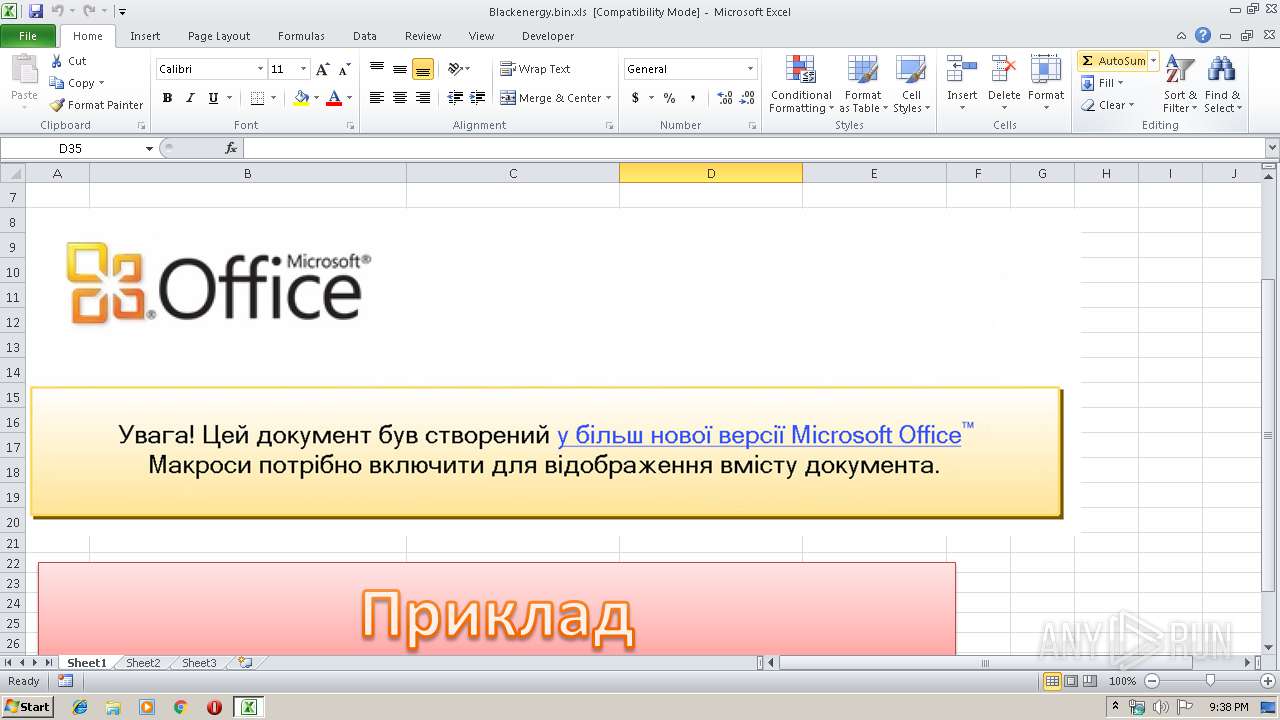Click the Paste icon
The height and width of the screenshot is (720, 1280).
coord(24,72)
